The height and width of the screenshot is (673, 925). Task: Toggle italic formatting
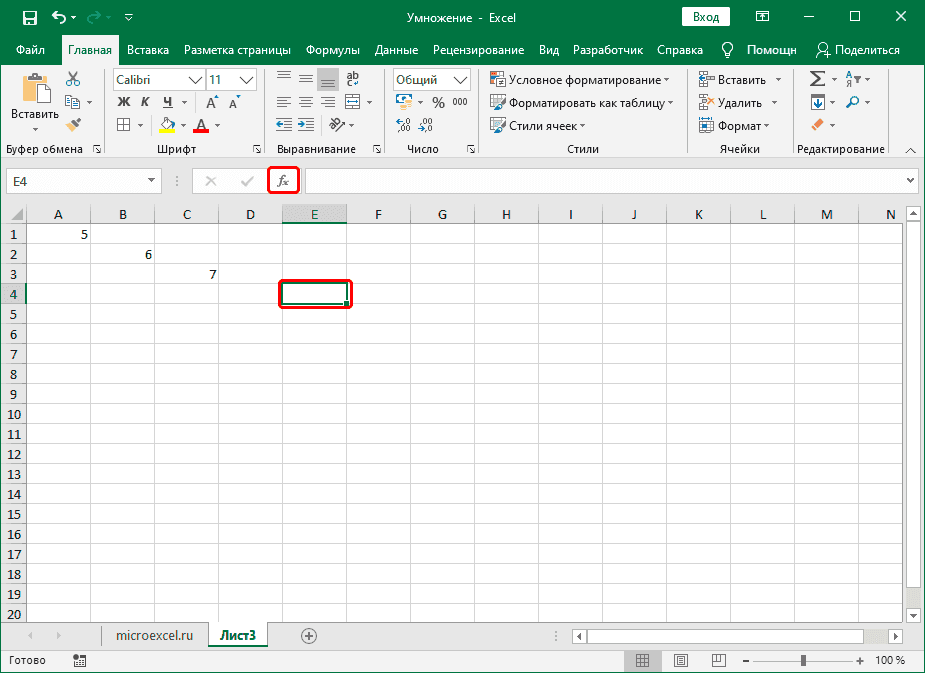143,101
